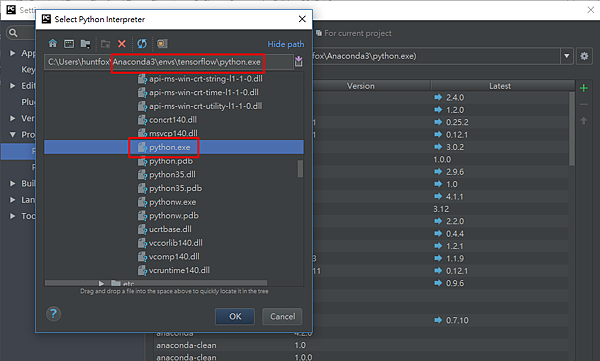Jump to Desktop directory icon
Viewport: 600px width, 361px height.
click(x=69, y=44)
